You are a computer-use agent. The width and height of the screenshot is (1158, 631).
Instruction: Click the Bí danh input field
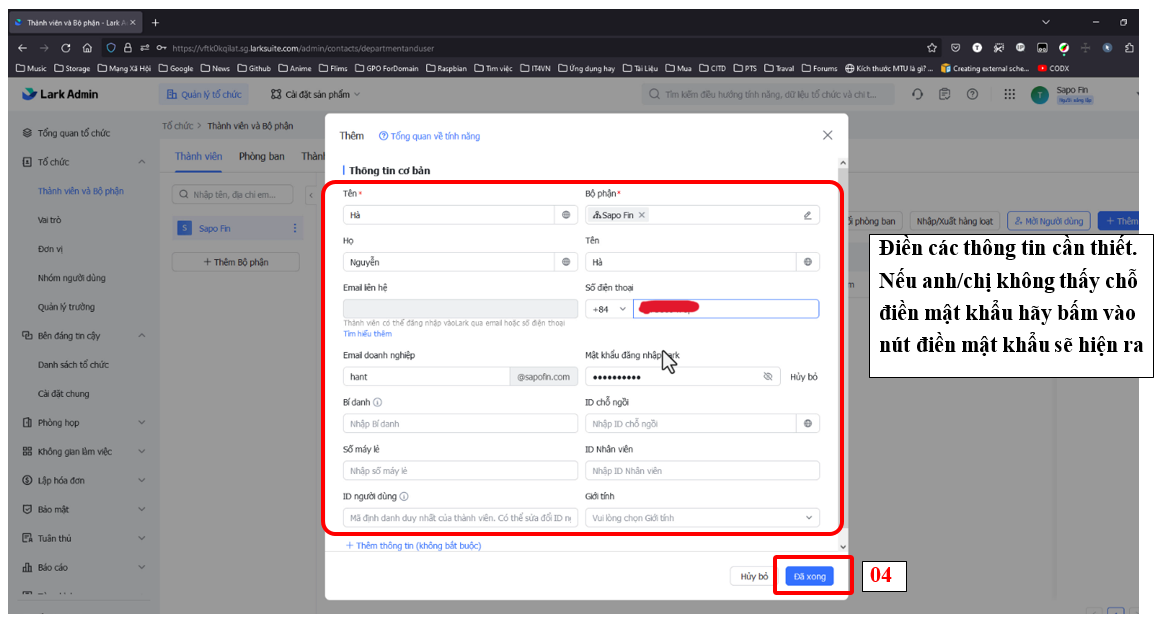(460, 424)
